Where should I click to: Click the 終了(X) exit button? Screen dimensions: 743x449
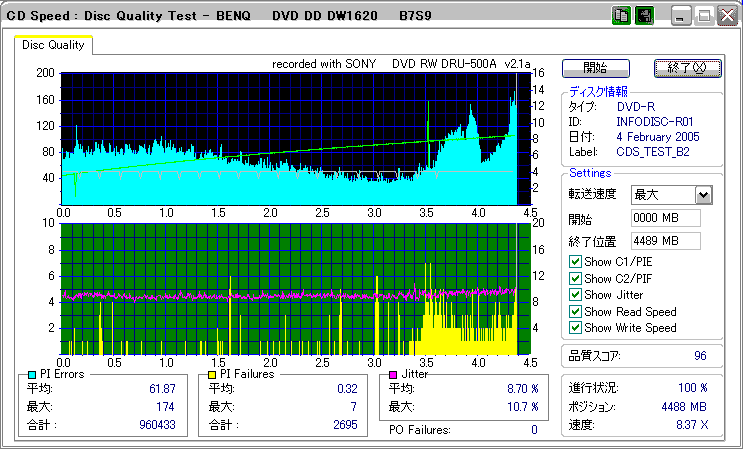tap(686, 68)
